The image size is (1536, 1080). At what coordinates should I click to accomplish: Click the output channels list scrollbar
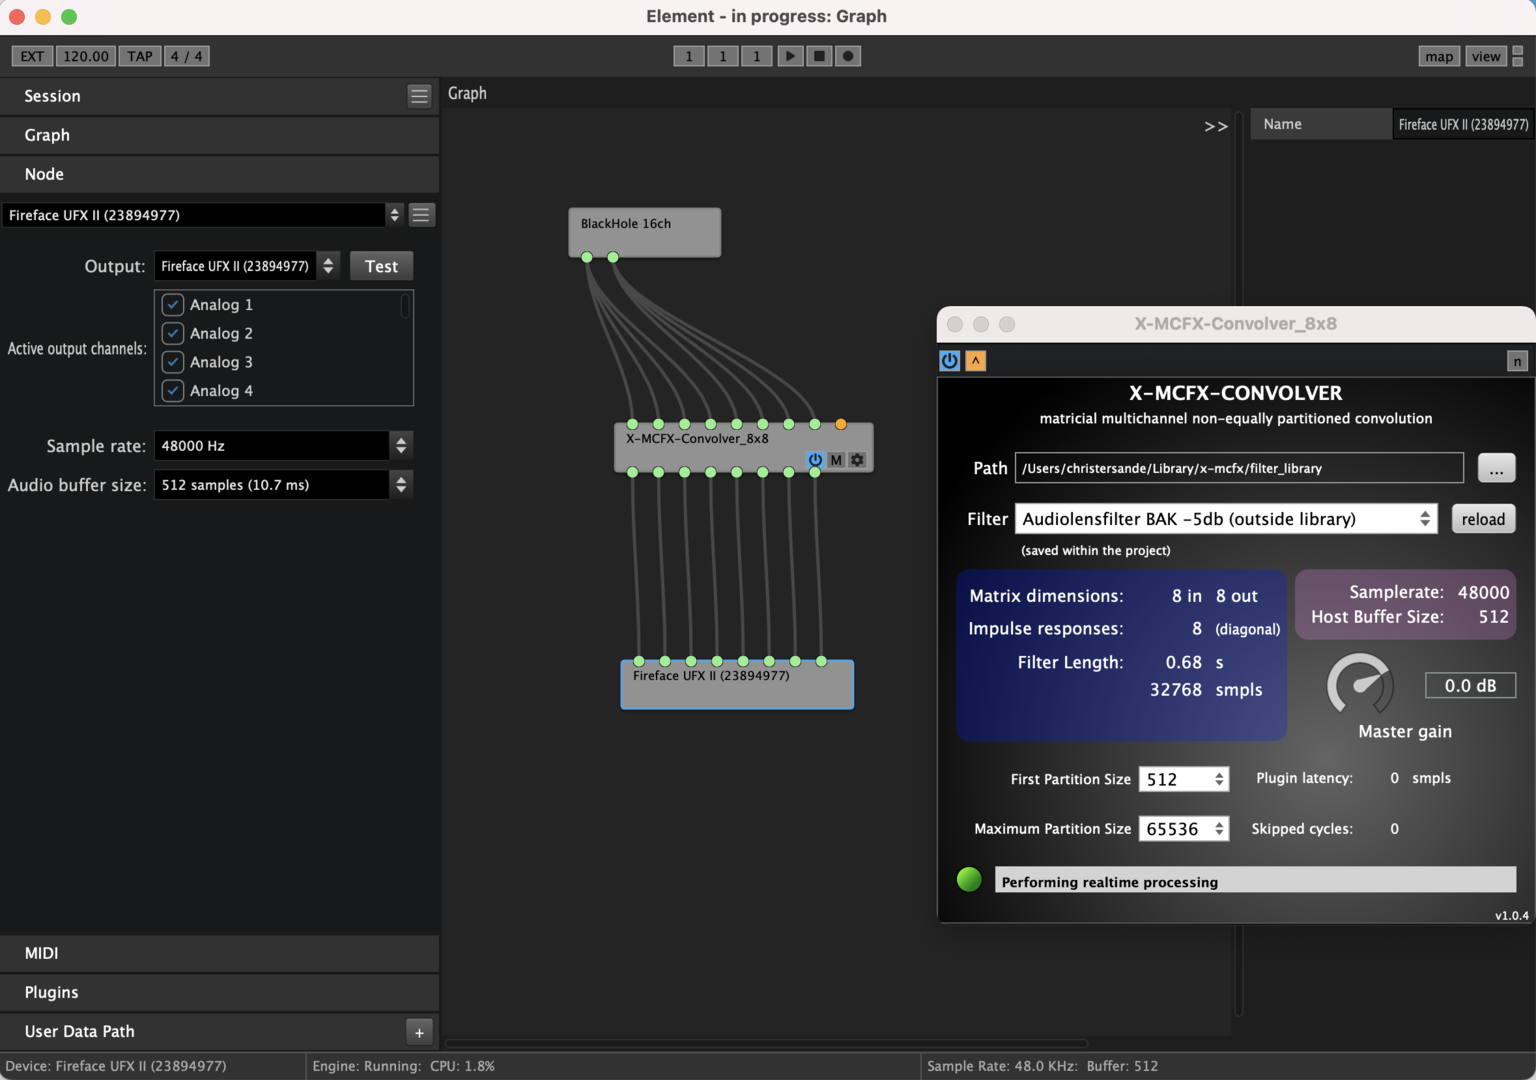click(x=405, y=305)
